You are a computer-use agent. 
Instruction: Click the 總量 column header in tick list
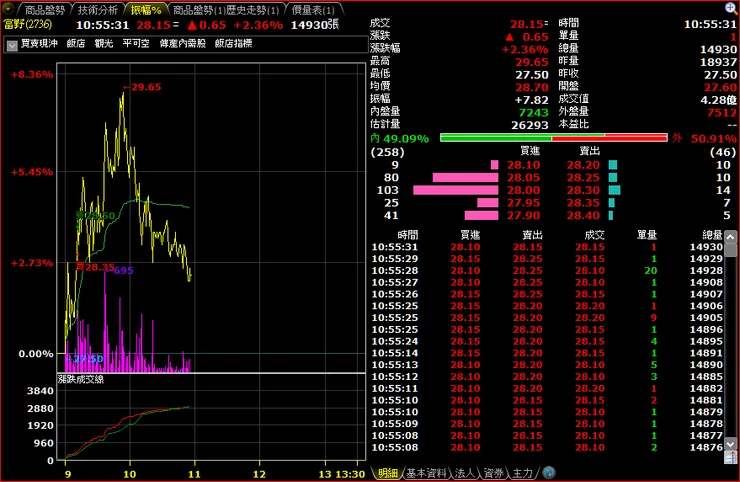(712, 235)
